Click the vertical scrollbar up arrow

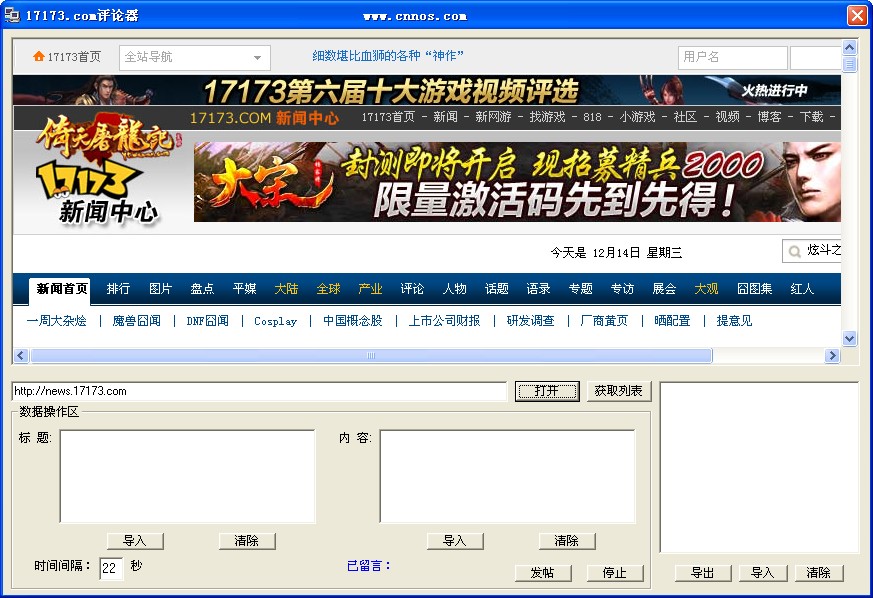(x=849, y=47)
